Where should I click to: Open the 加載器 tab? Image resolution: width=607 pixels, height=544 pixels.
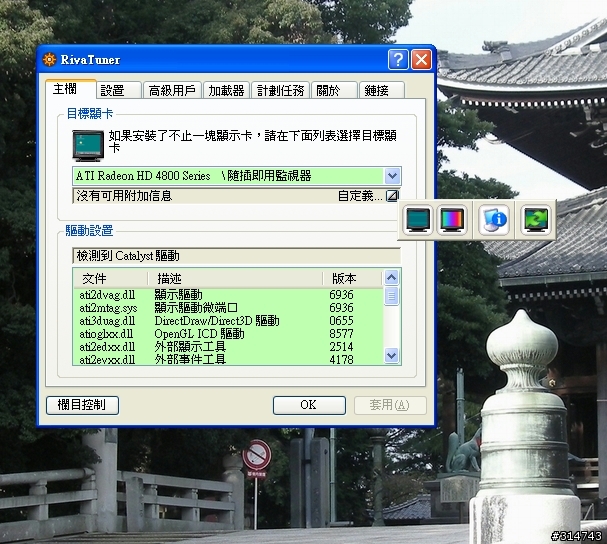point(226,90)
